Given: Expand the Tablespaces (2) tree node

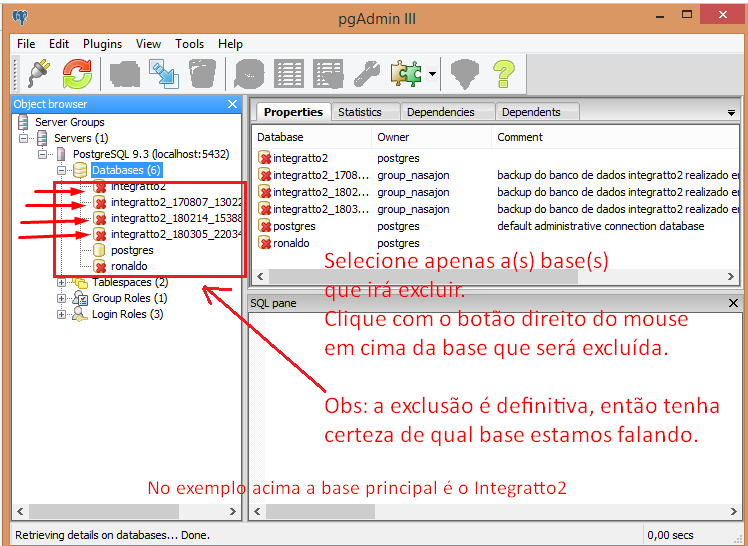Looking at the screenshot, I should (62, 283).
